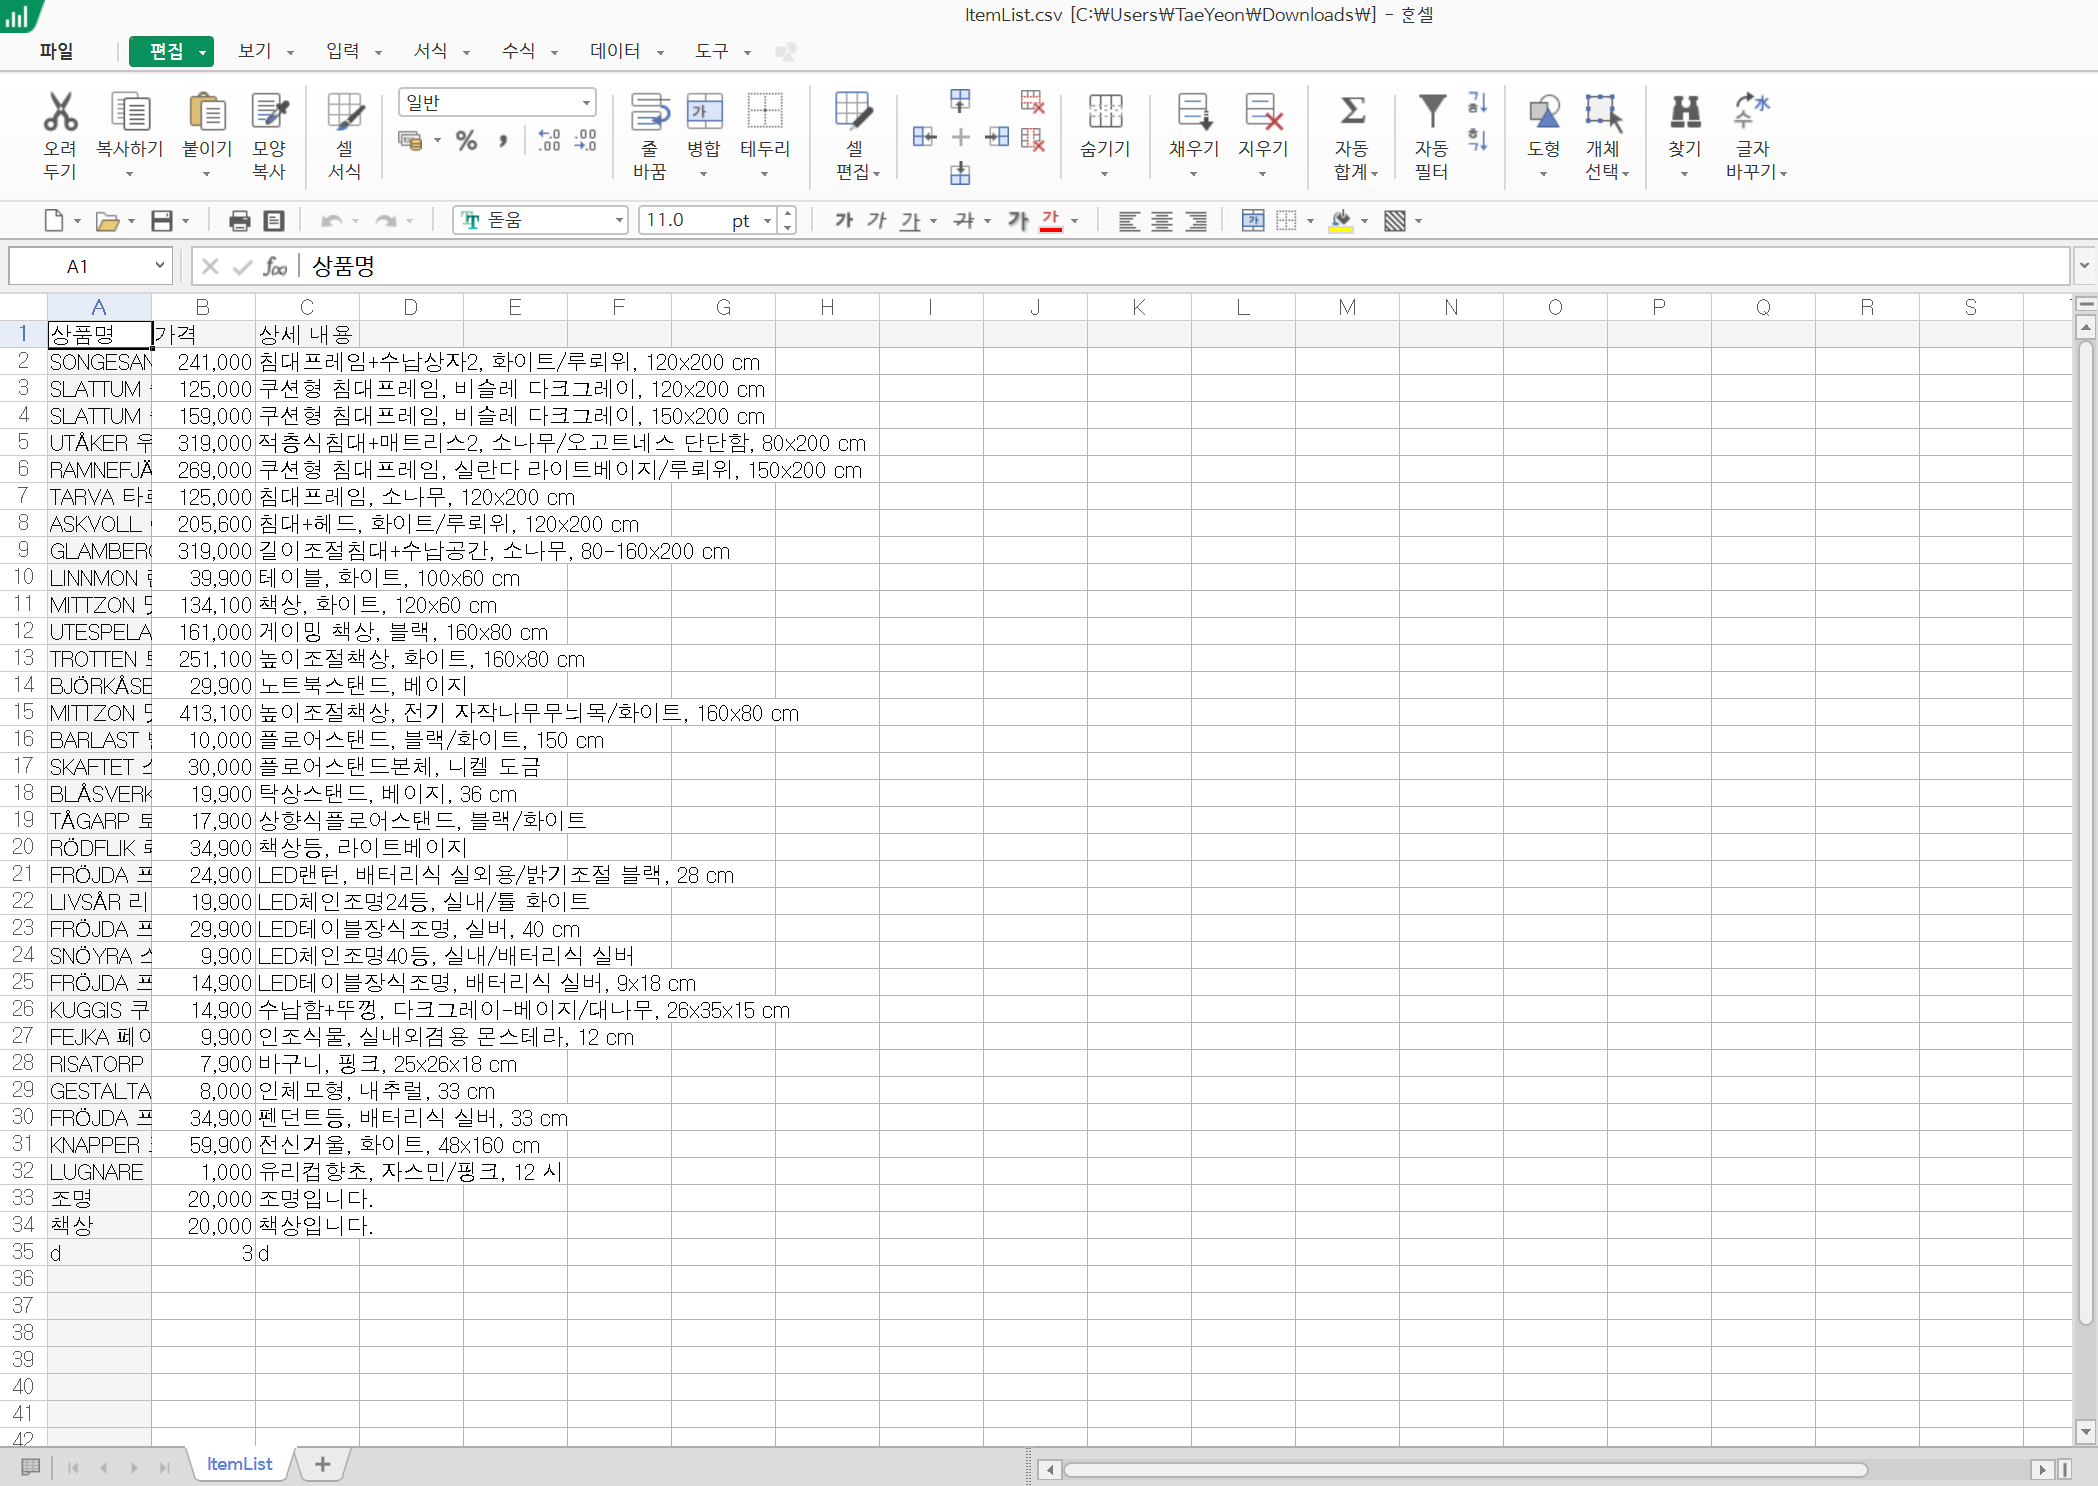Toggle center alignment button

coord(1162,221)
